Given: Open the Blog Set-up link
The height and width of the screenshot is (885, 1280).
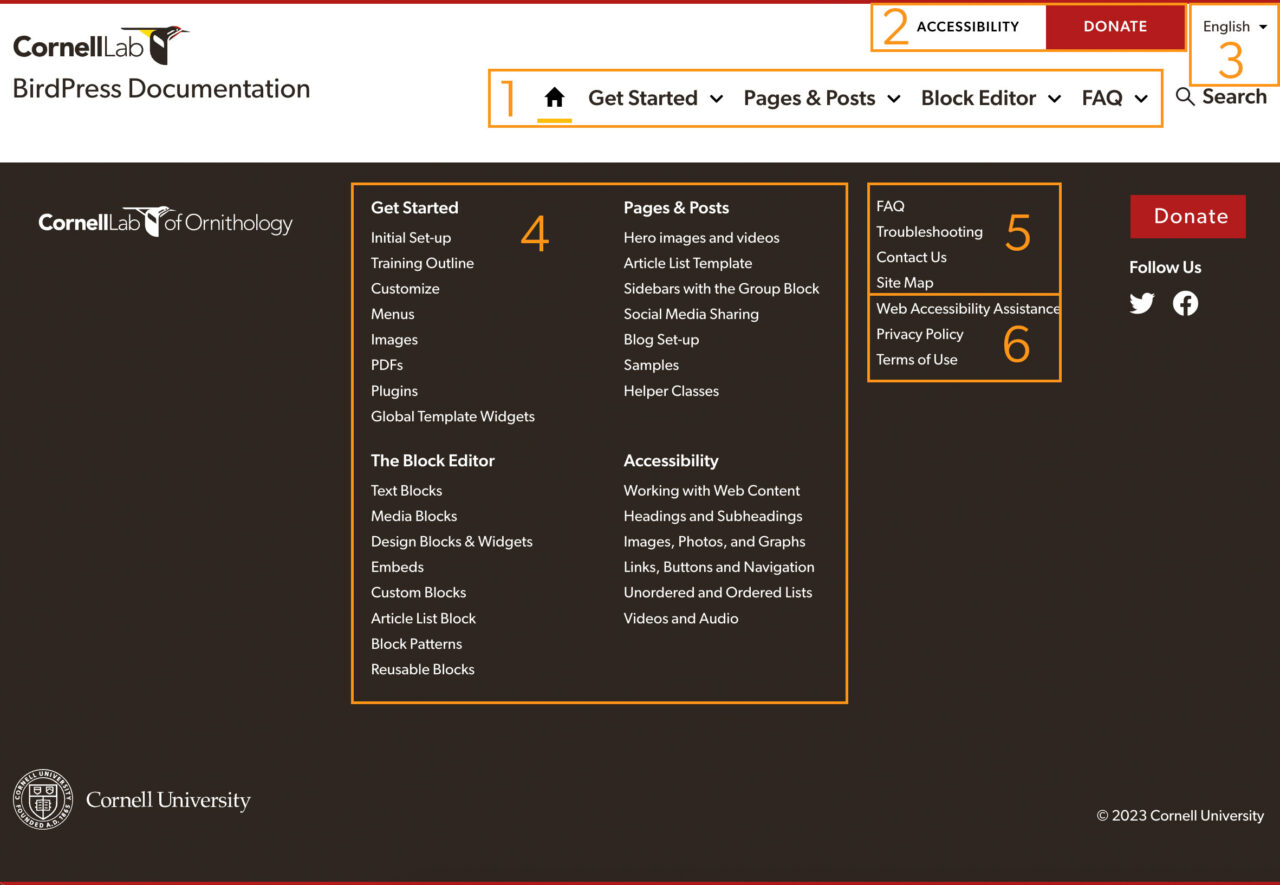Looking at the screenshot, I should (x=661, y=340).
